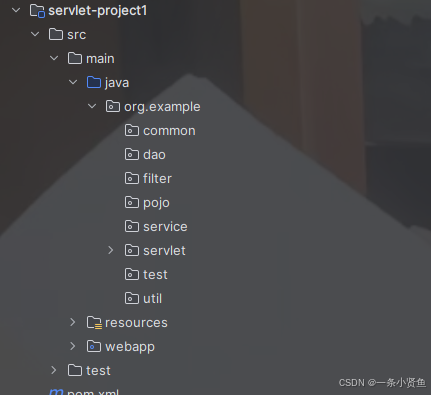Expand the resources folder chevron

73,322
